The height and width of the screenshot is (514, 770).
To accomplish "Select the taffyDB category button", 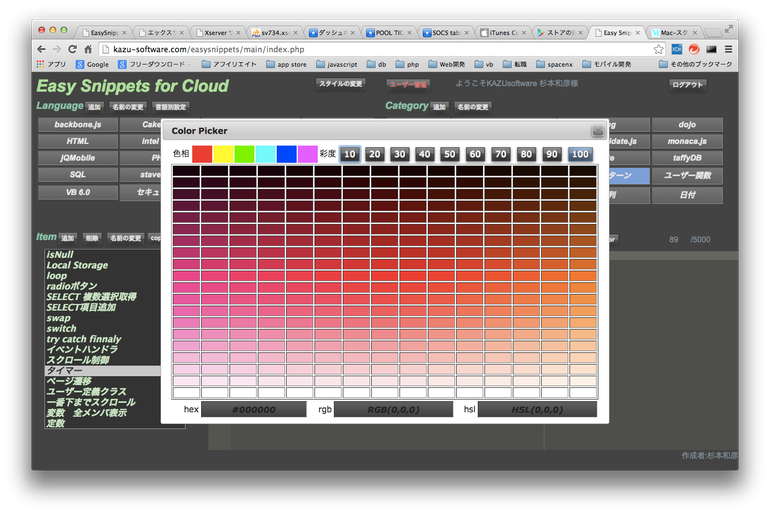I will click(687, 158).
